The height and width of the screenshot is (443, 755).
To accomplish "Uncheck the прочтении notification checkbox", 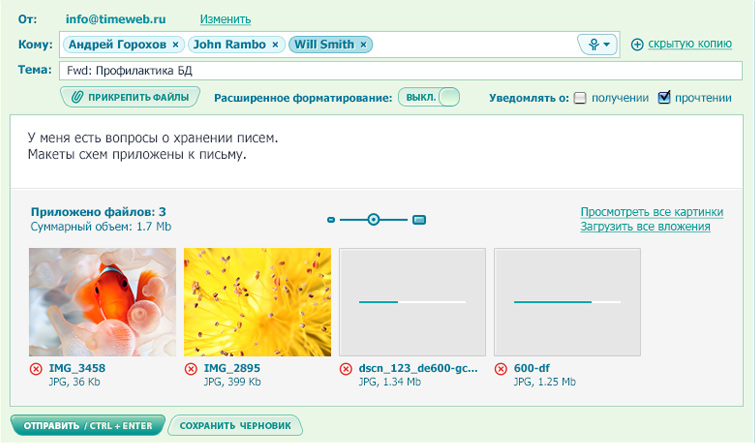I will pyautogui.click(x=664, y=97).
